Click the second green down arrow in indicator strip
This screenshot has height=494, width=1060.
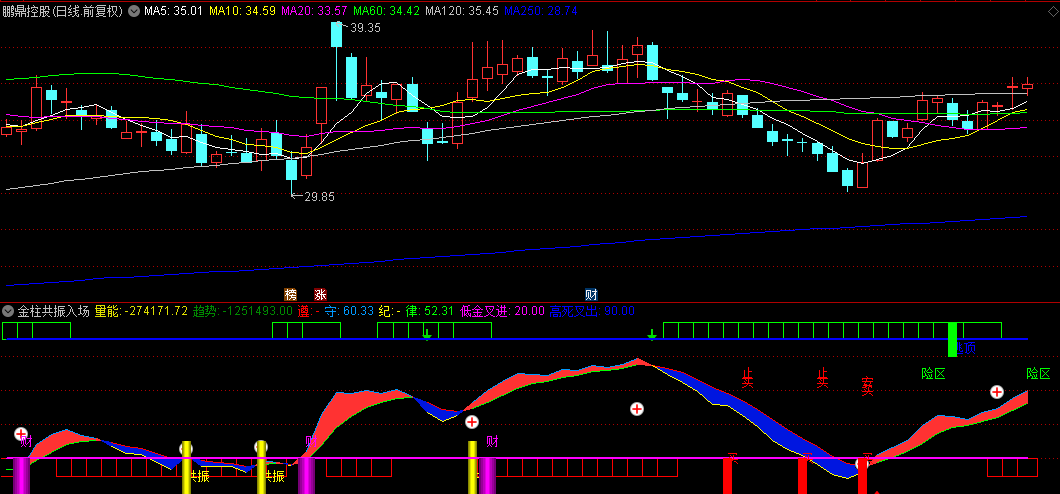(x=652, y=334)
